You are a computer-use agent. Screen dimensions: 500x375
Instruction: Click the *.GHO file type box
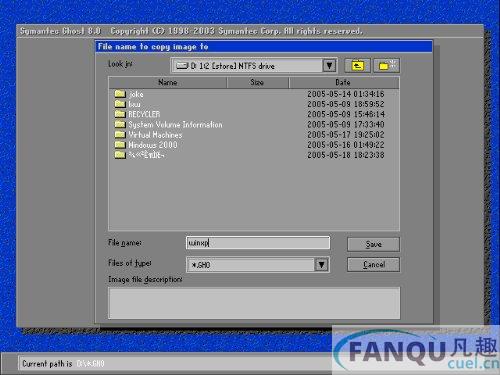point(258,265)
